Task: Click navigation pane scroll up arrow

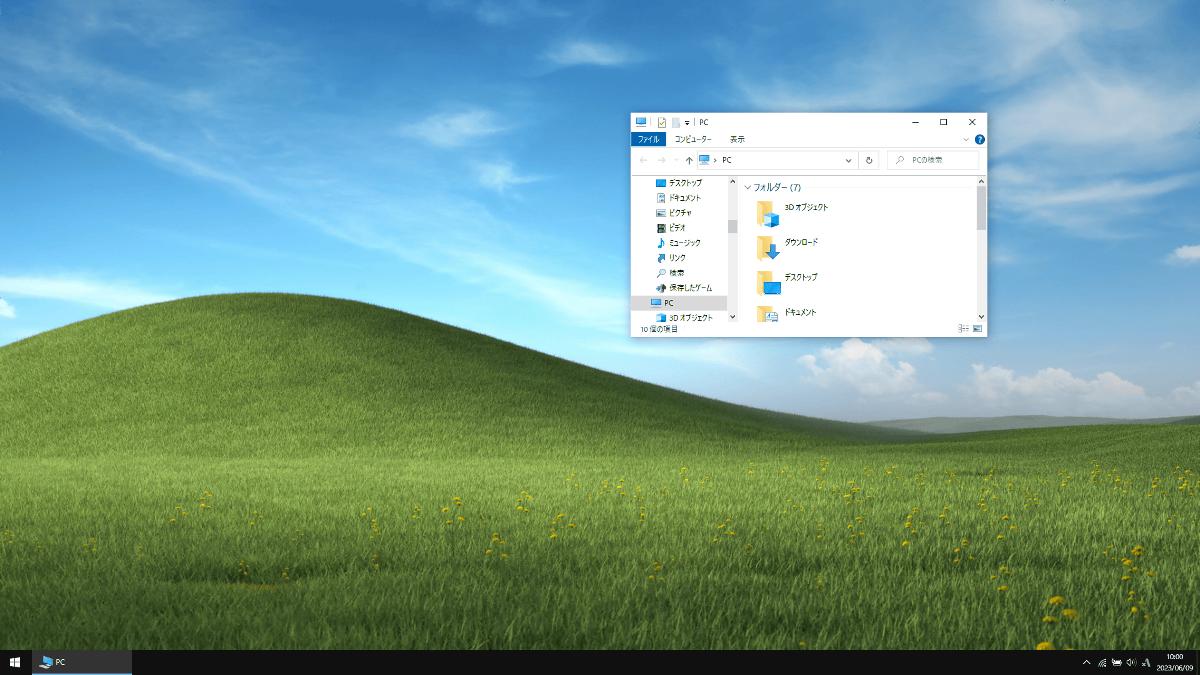Action: (732, 181)
